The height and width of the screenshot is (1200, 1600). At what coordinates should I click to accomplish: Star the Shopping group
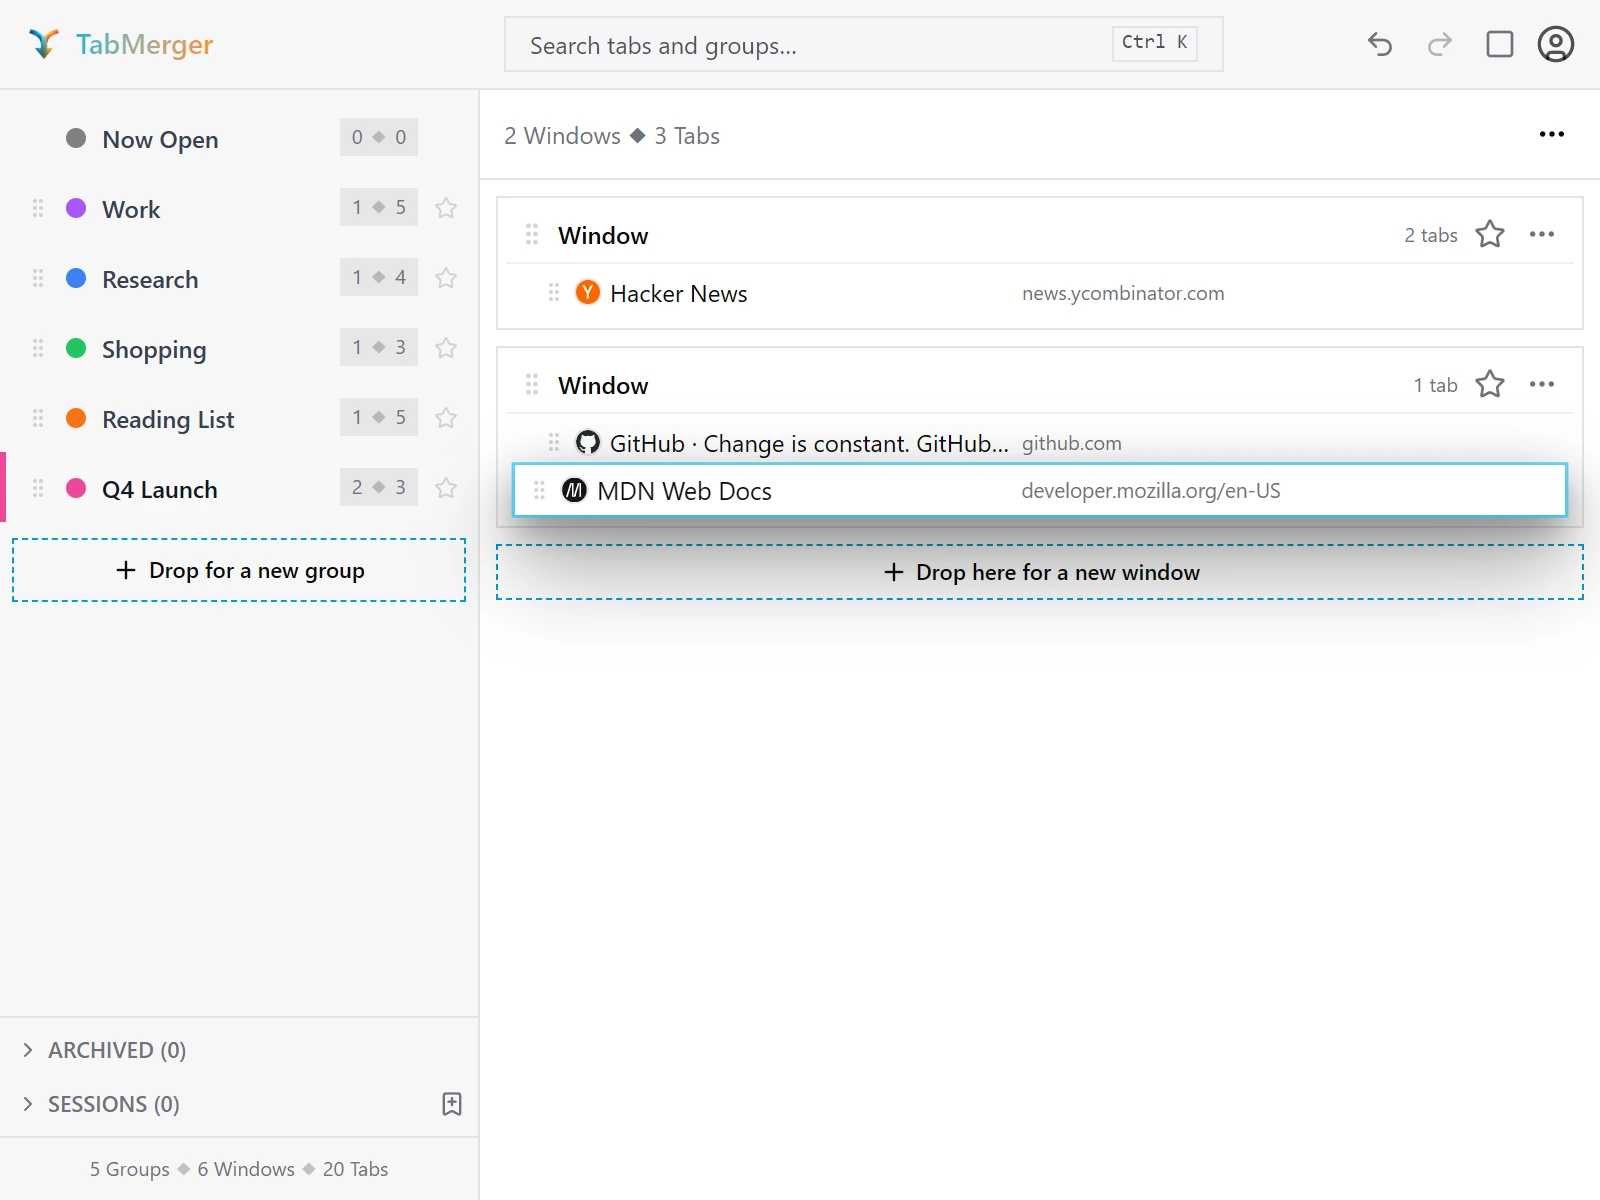446,348
